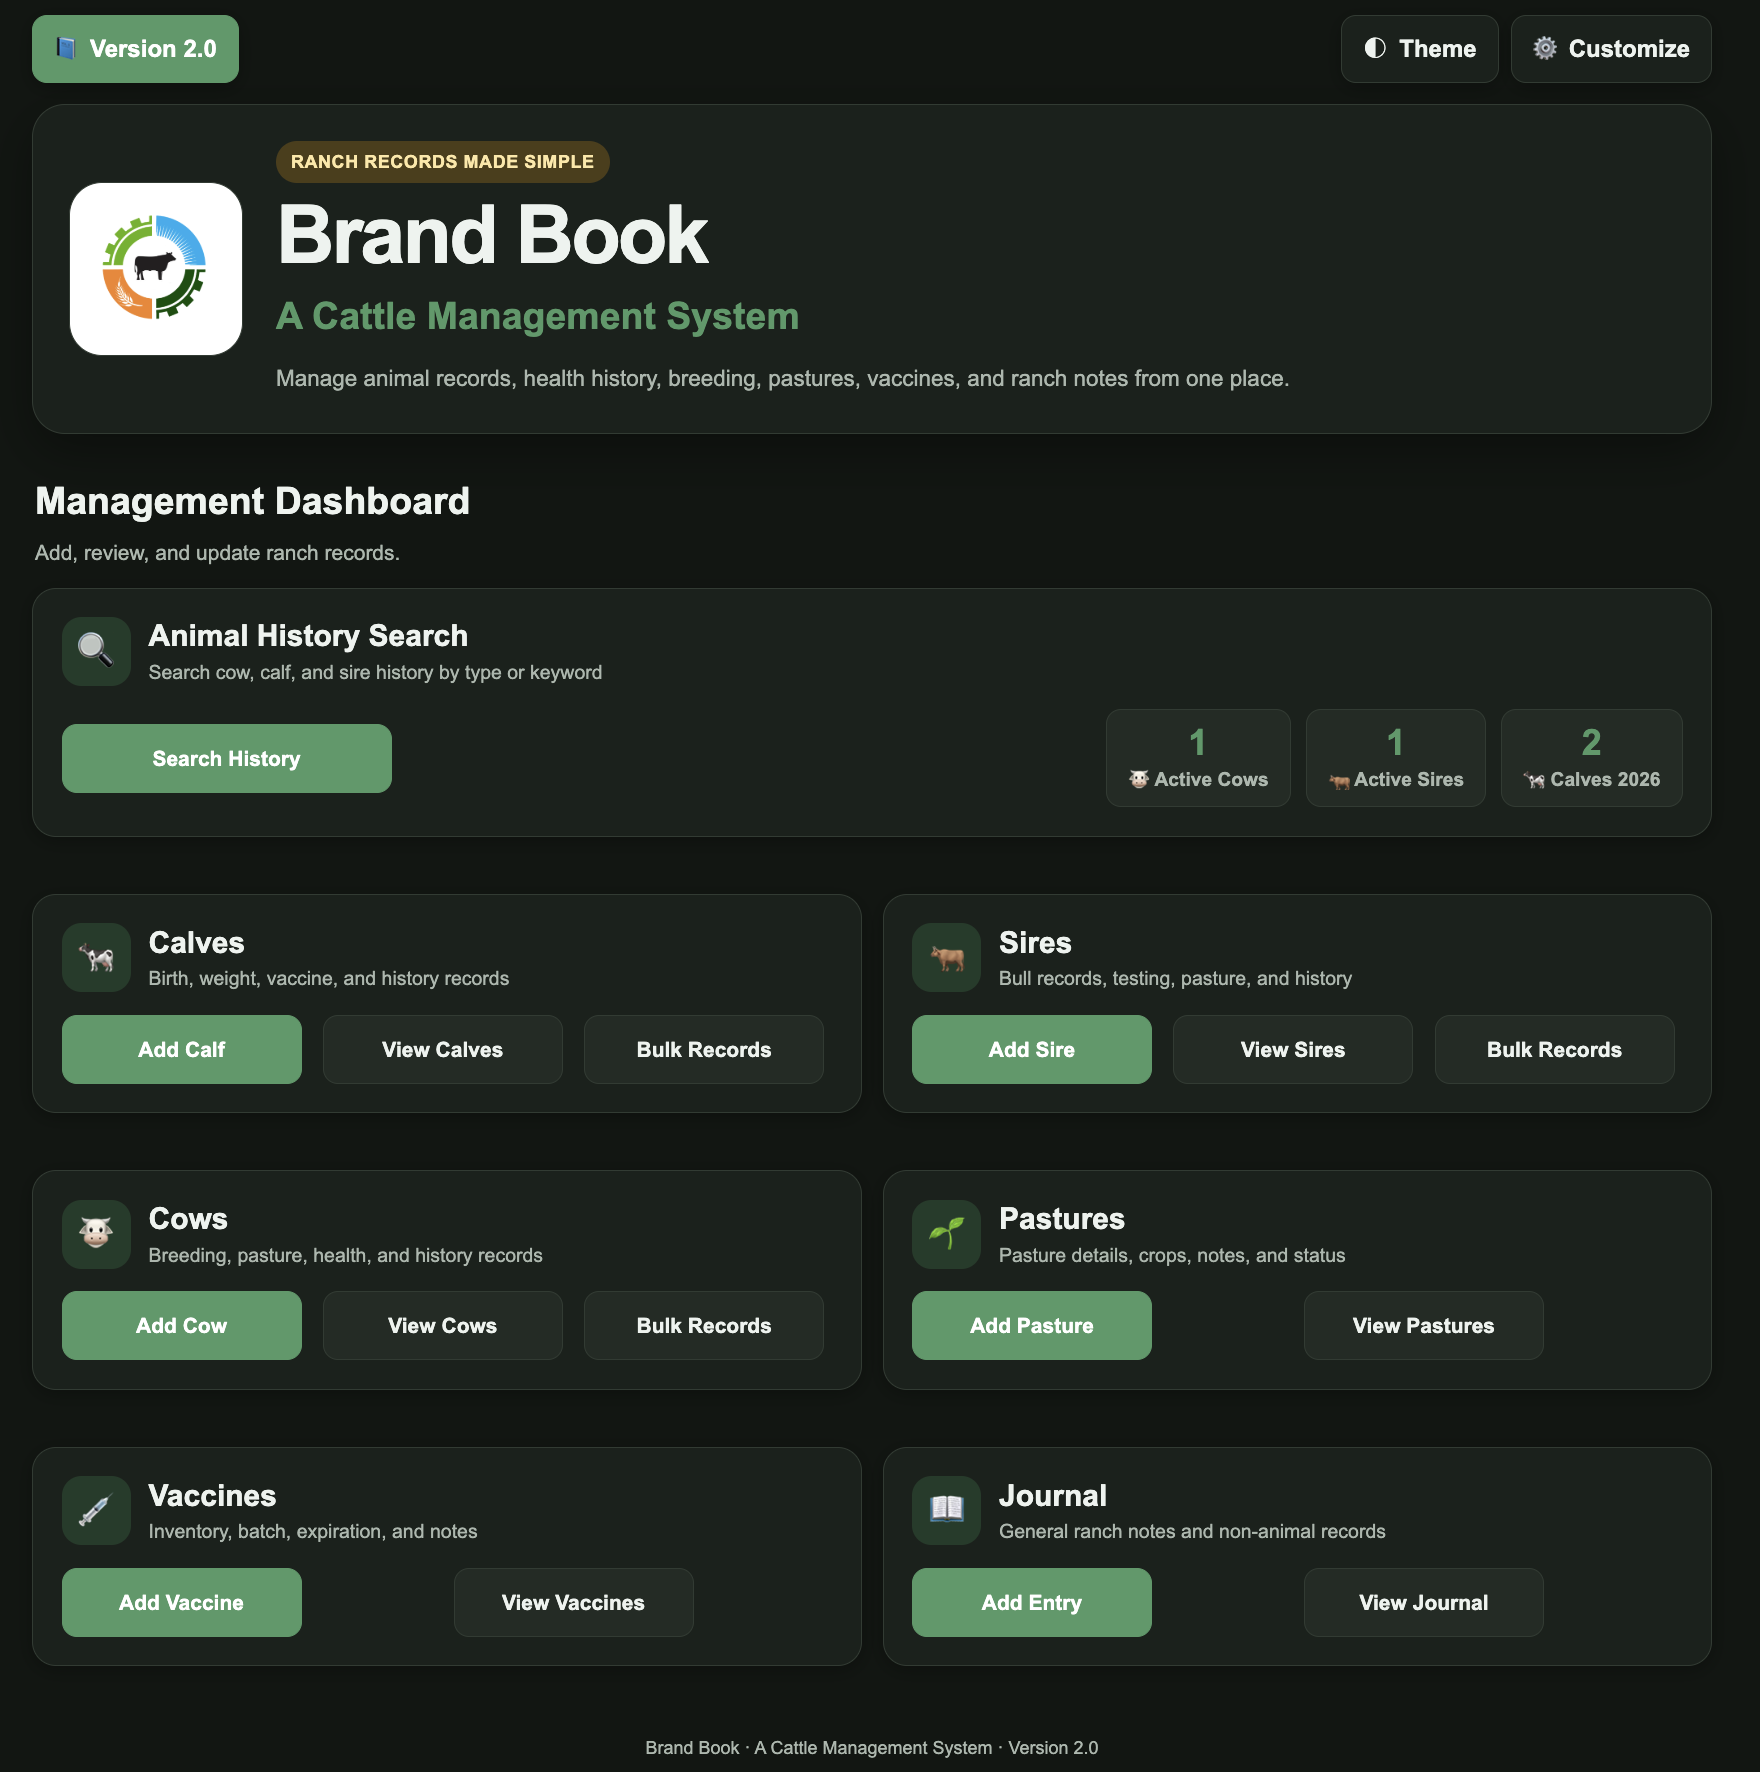
Task: Click Add Calf
Action: pyautogui.click(x=182, y=1050)
